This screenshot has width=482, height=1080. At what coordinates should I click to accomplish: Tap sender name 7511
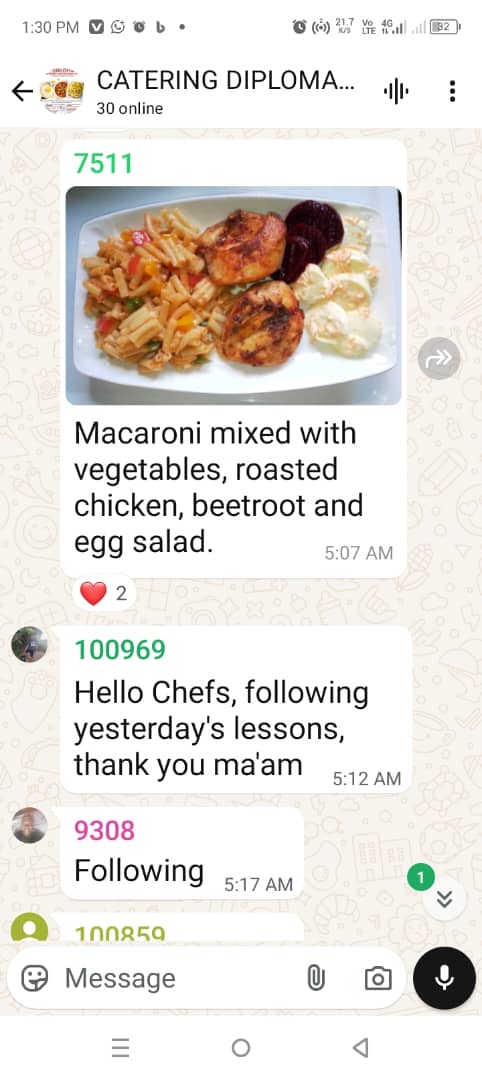(103, 164)
